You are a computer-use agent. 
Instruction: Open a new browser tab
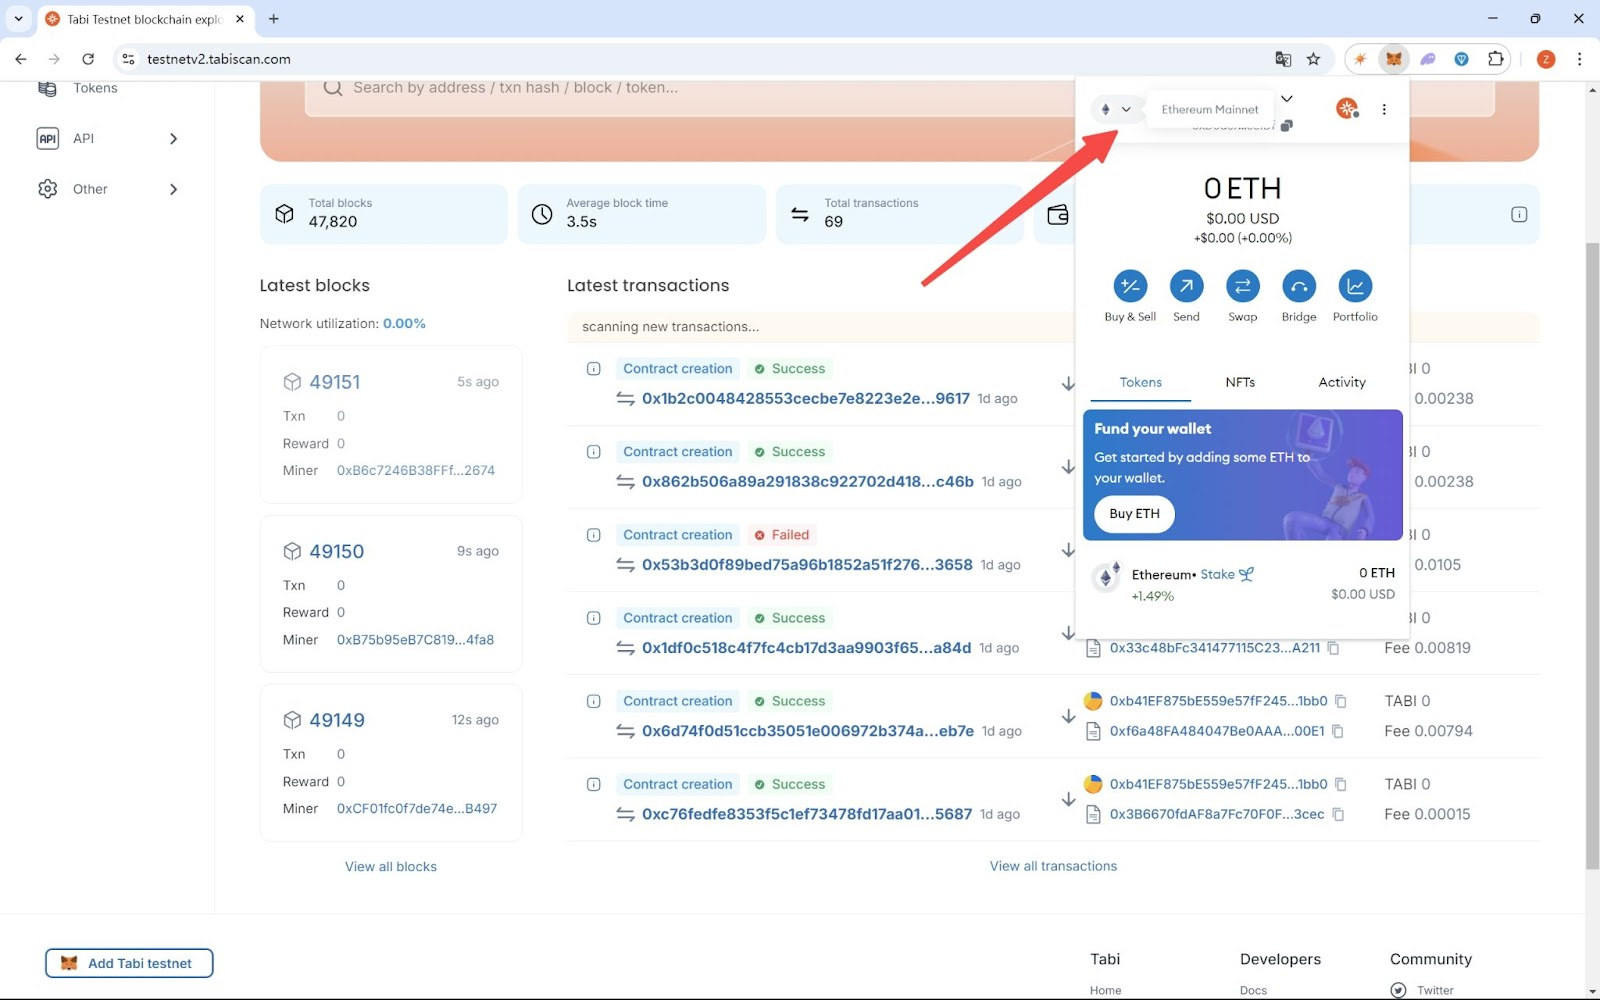(x=274, y=19)
